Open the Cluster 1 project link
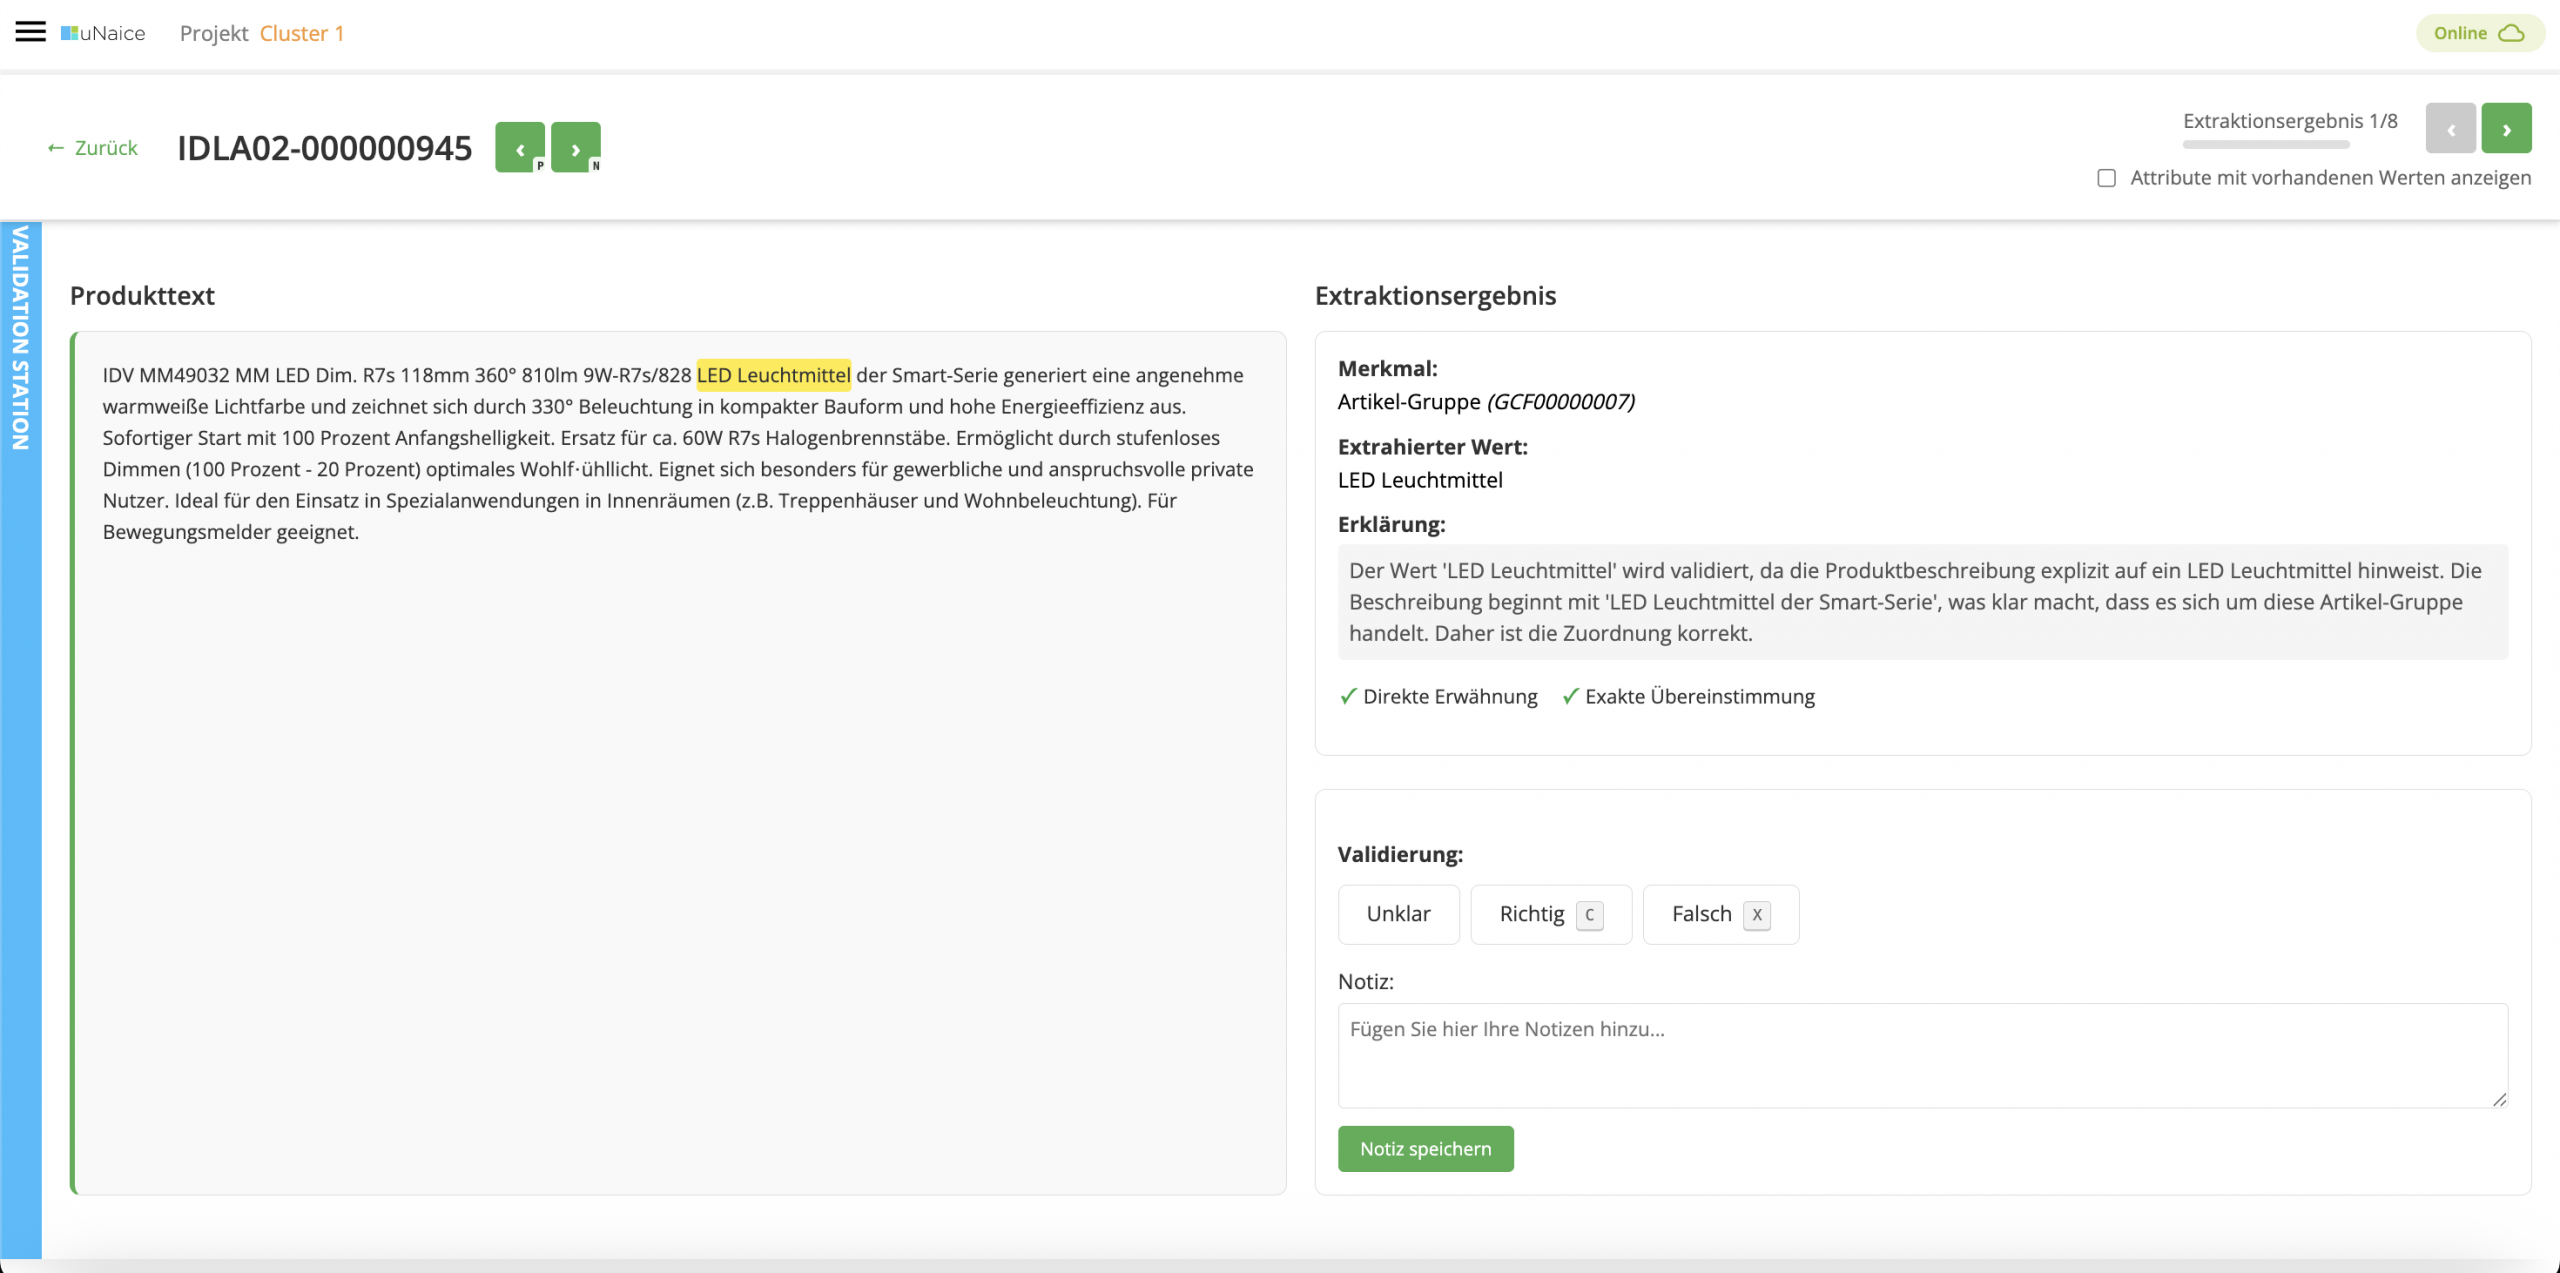 301,33
